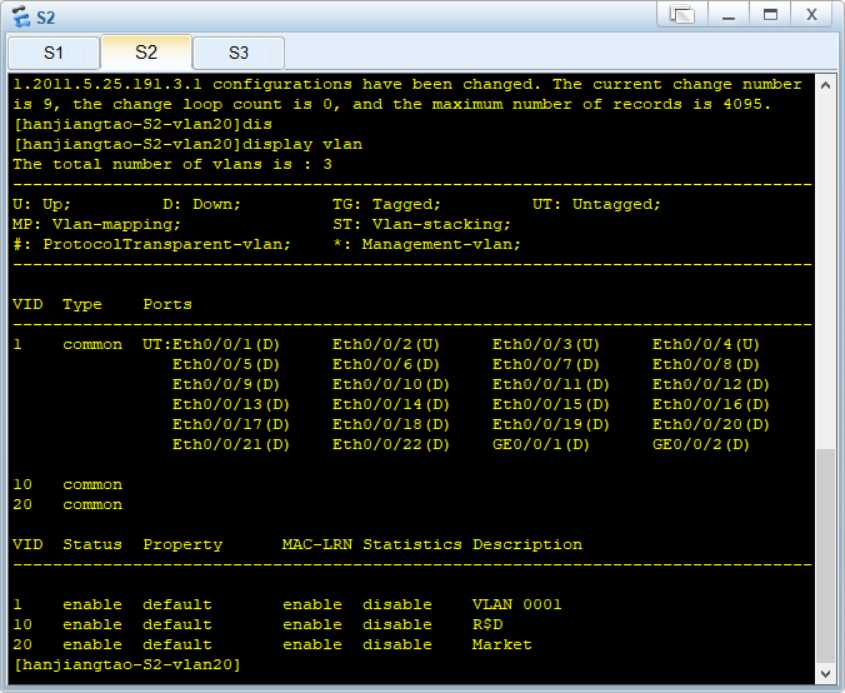Click description 'VLAN 0001'

point(517,605)
